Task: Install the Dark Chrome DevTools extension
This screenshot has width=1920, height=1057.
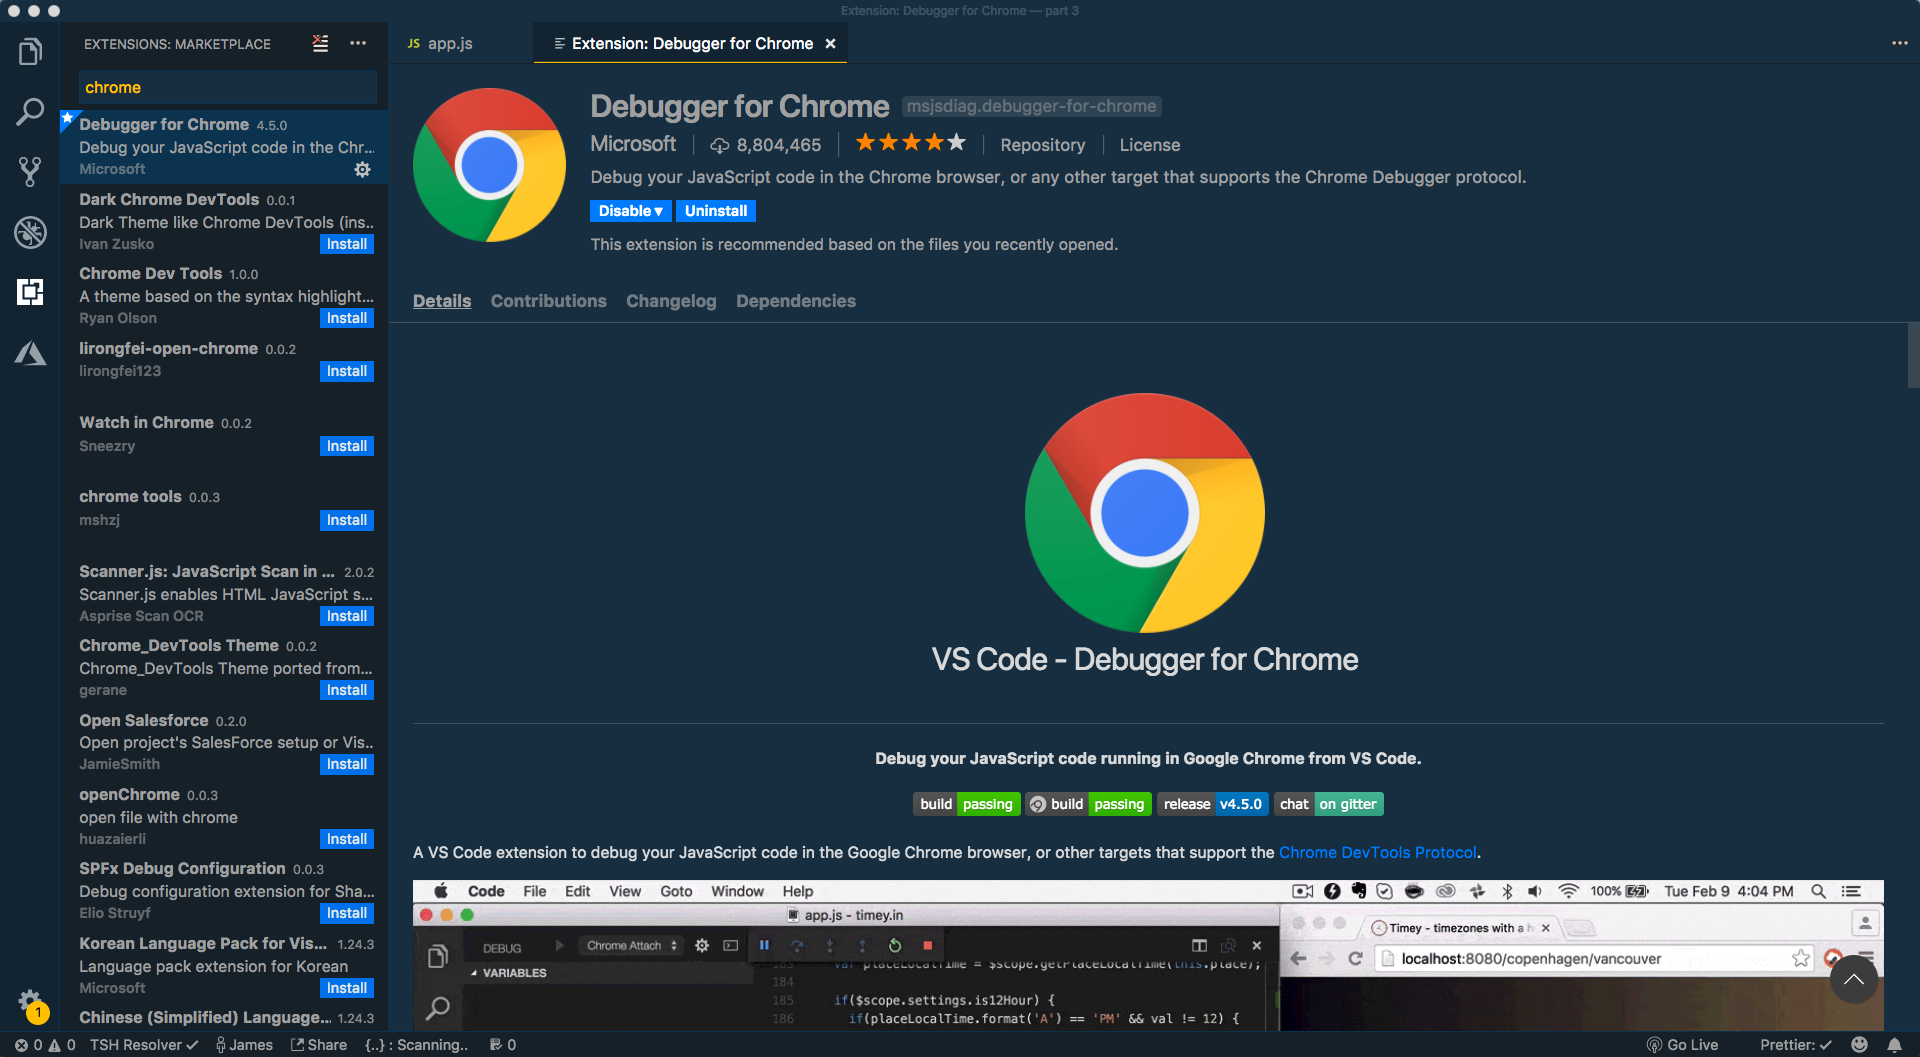Action: pyautogui.click(x=346, y=243)
